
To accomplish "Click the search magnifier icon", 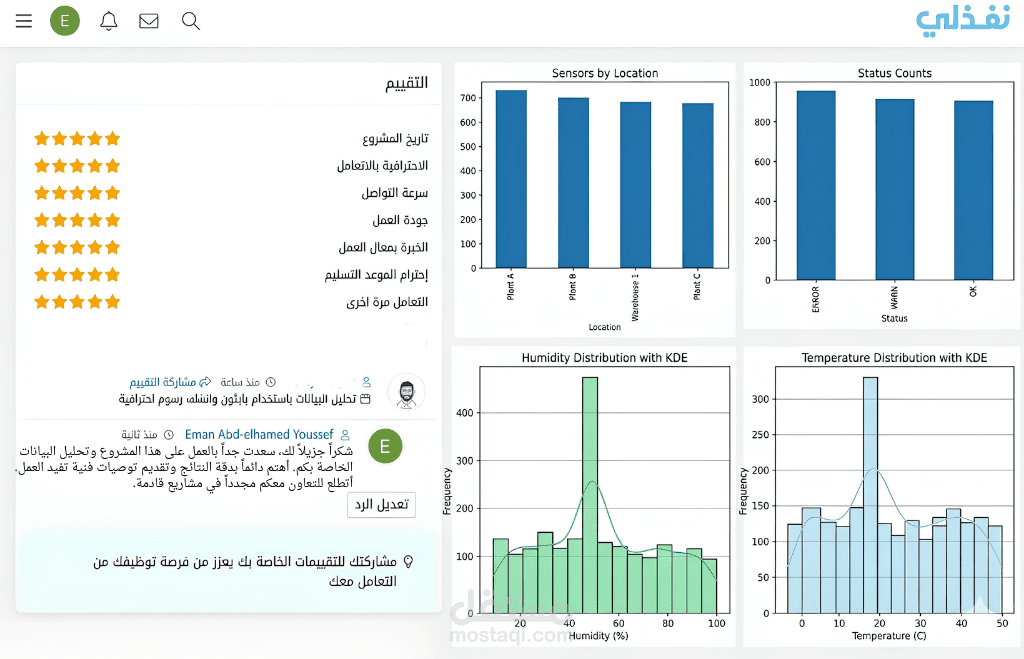I will [191, 21].
